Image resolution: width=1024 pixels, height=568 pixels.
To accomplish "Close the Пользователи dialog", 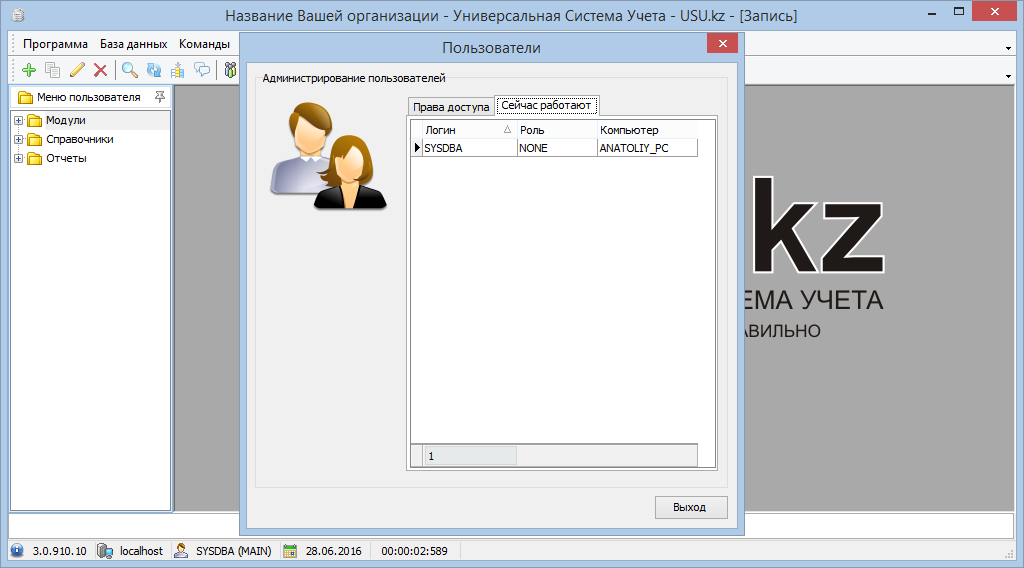I will 721,46.
